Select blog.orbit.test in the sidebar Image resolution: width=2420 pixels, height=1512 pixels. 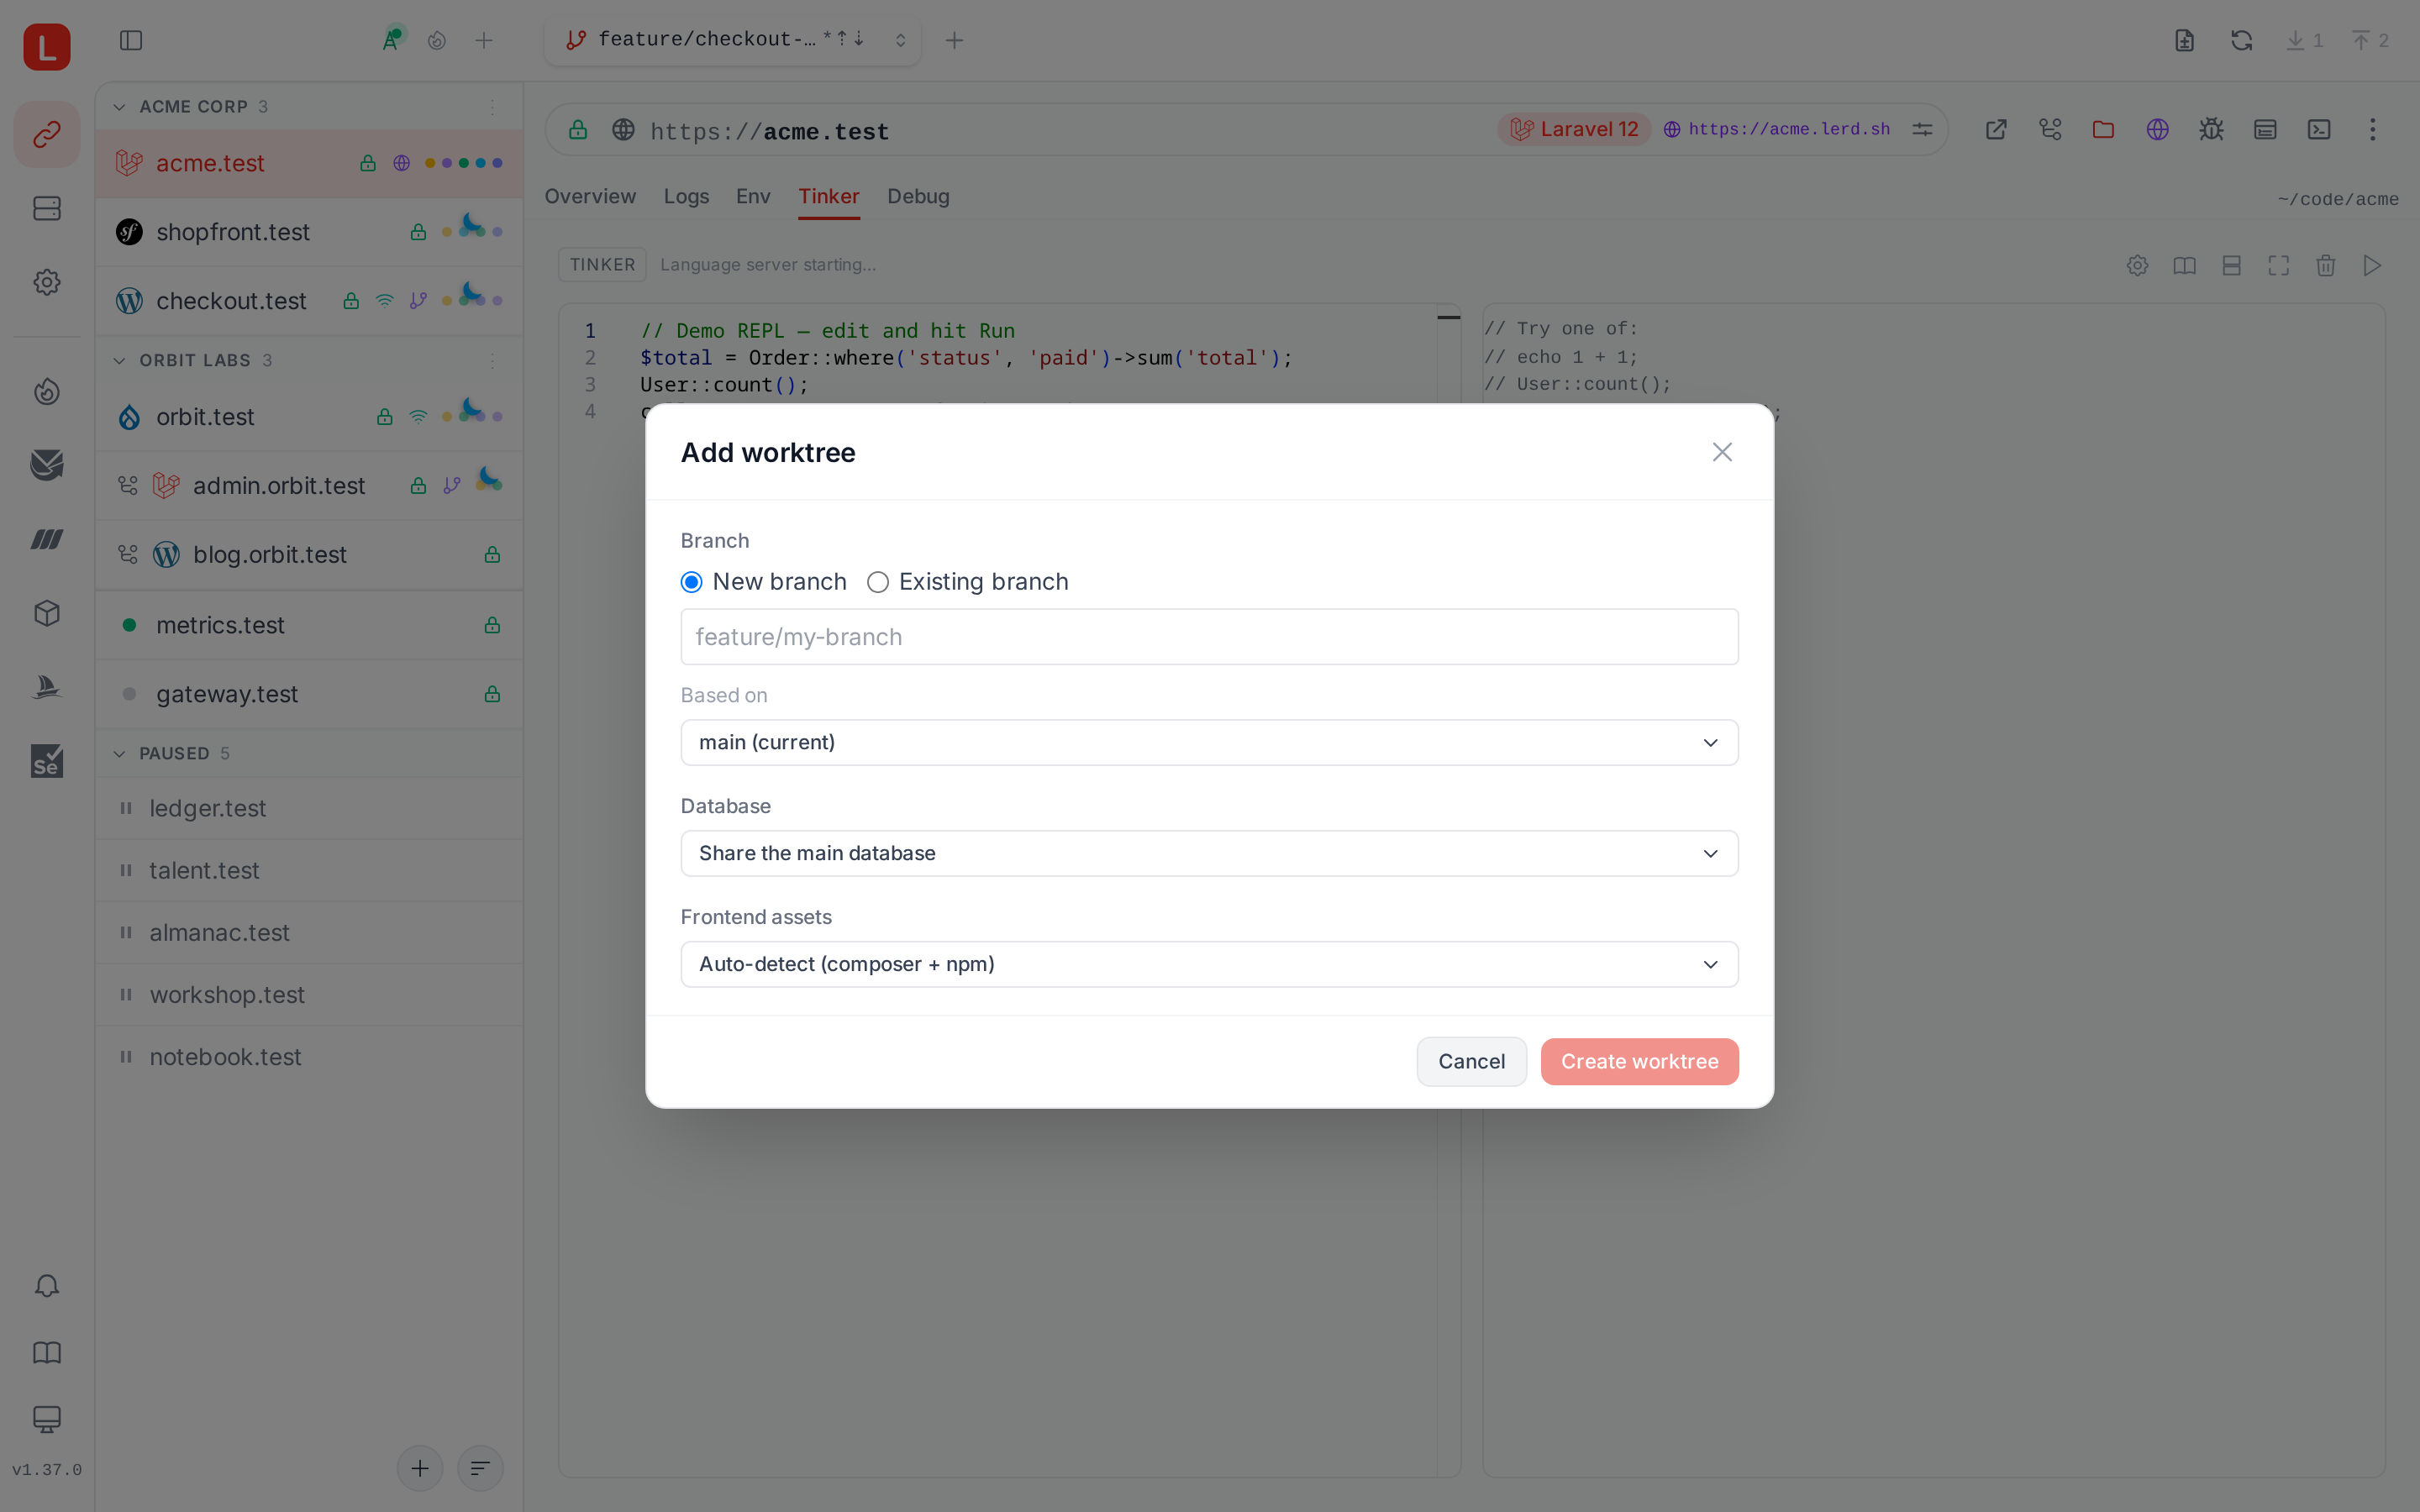pos(309,555)
